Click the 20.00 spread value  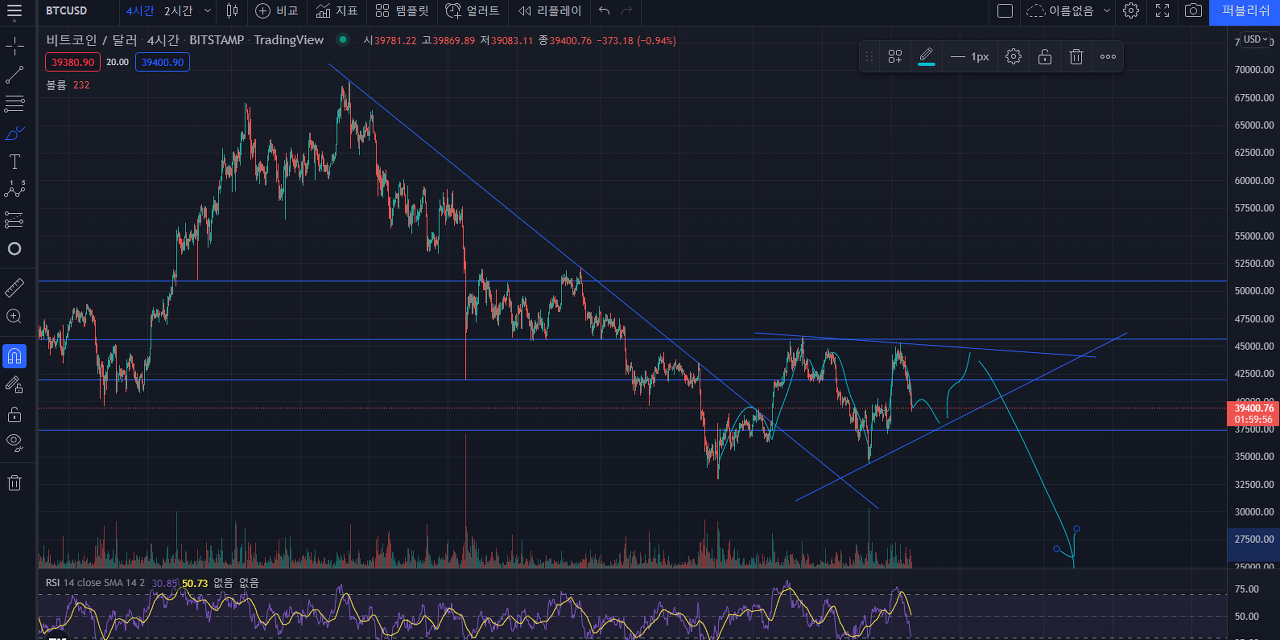pyautogui.click(x=118, y=62)
